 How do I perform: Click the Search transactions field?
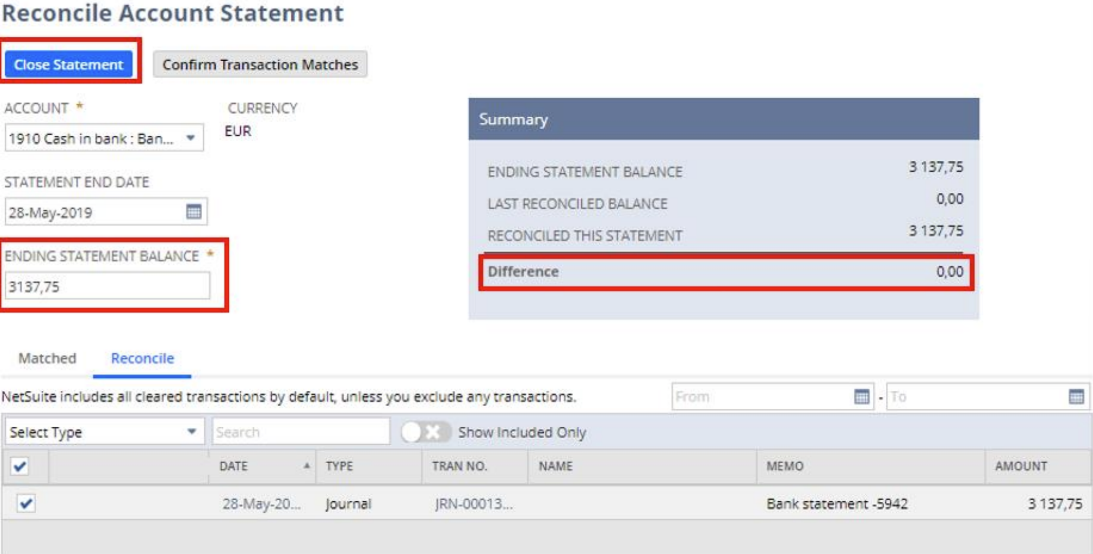tap(301, 432)
